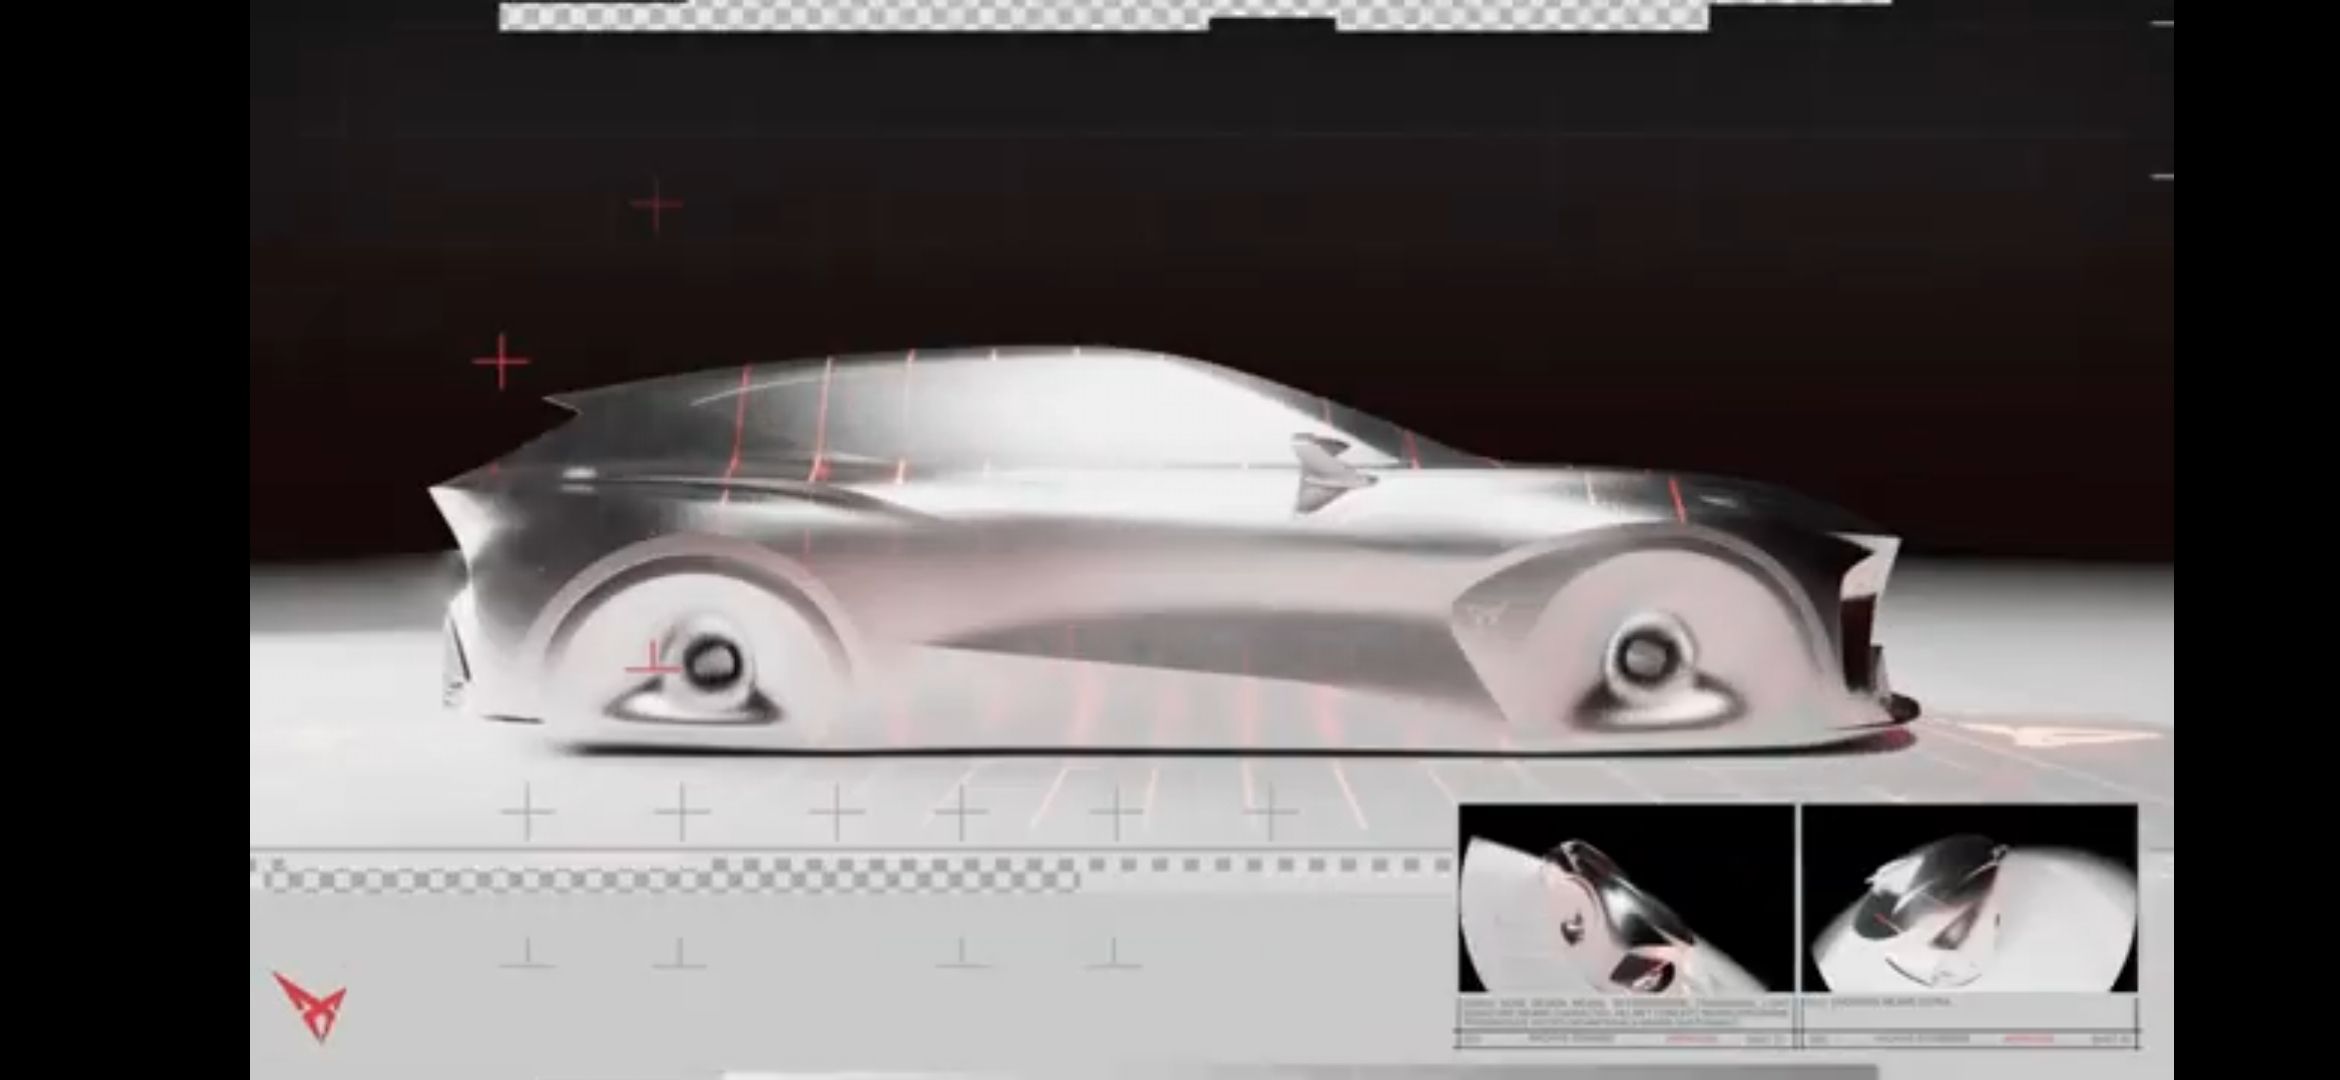2340x1080 pixels.
Task: Click the checkered bar at the lower left
Action: [670, 877]
